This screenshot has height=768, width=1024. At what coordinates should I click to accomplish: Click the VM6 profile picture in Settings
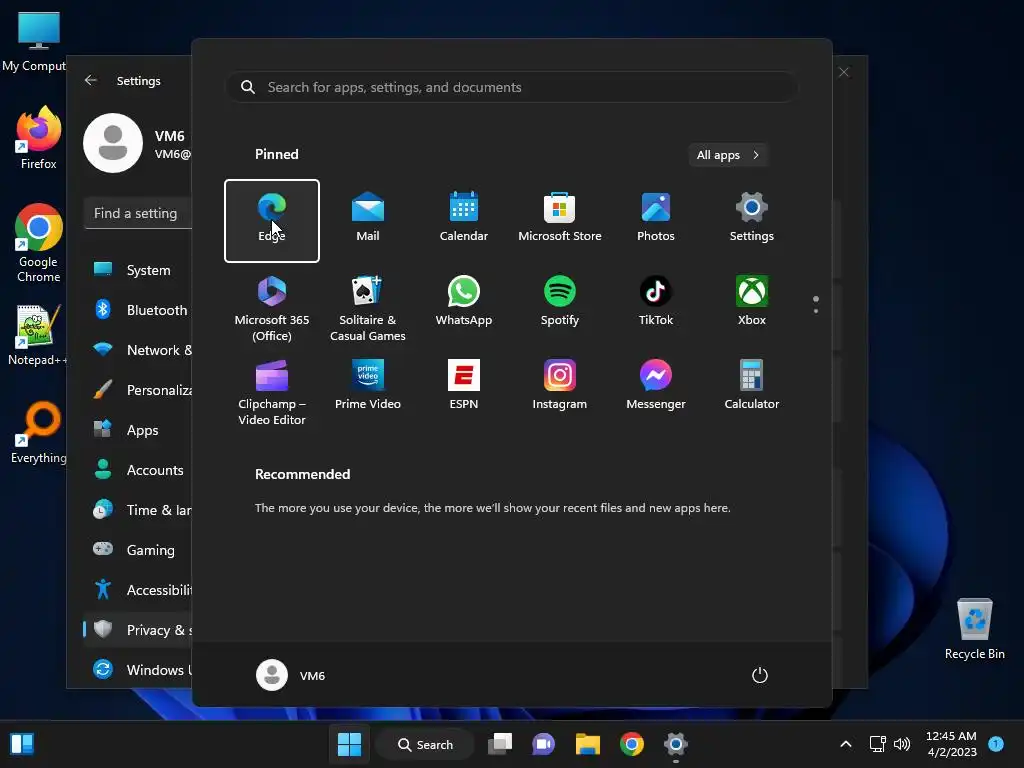pyautogui.click(x=113, y=143)
